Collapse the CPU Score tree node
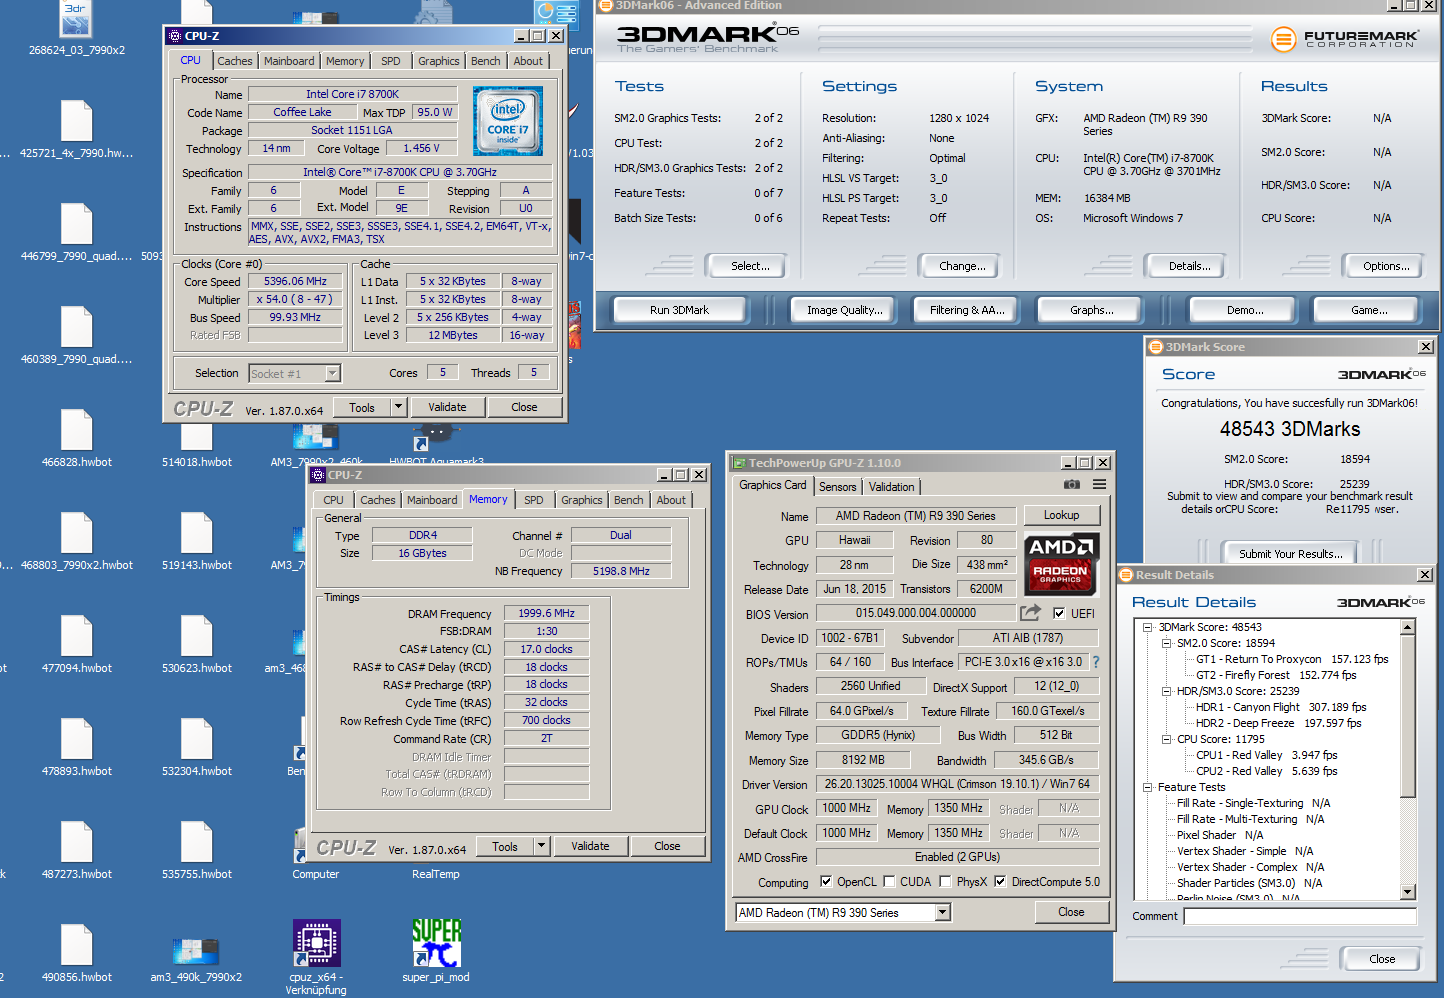The image size is (1444, 998). pos(1166,739)
